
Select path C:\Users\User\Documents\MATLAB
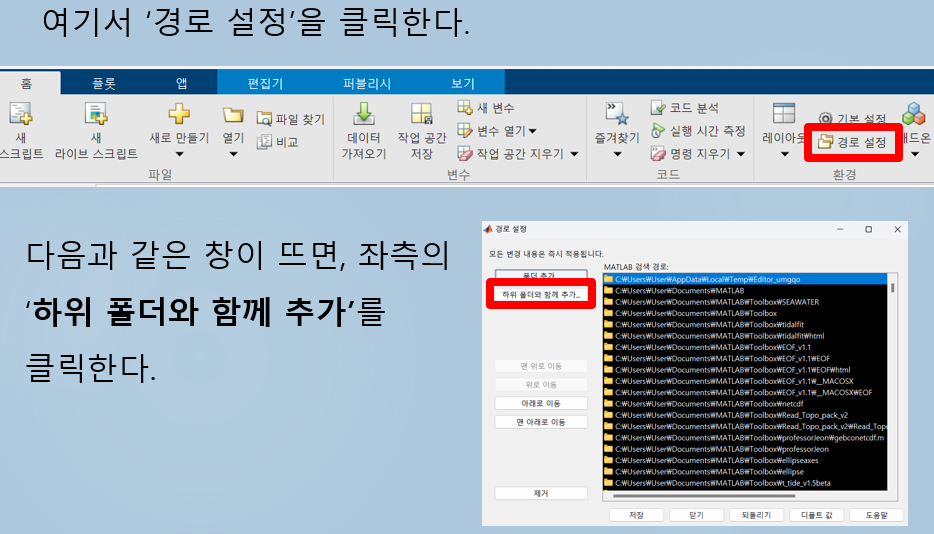(x=745, y=290)
